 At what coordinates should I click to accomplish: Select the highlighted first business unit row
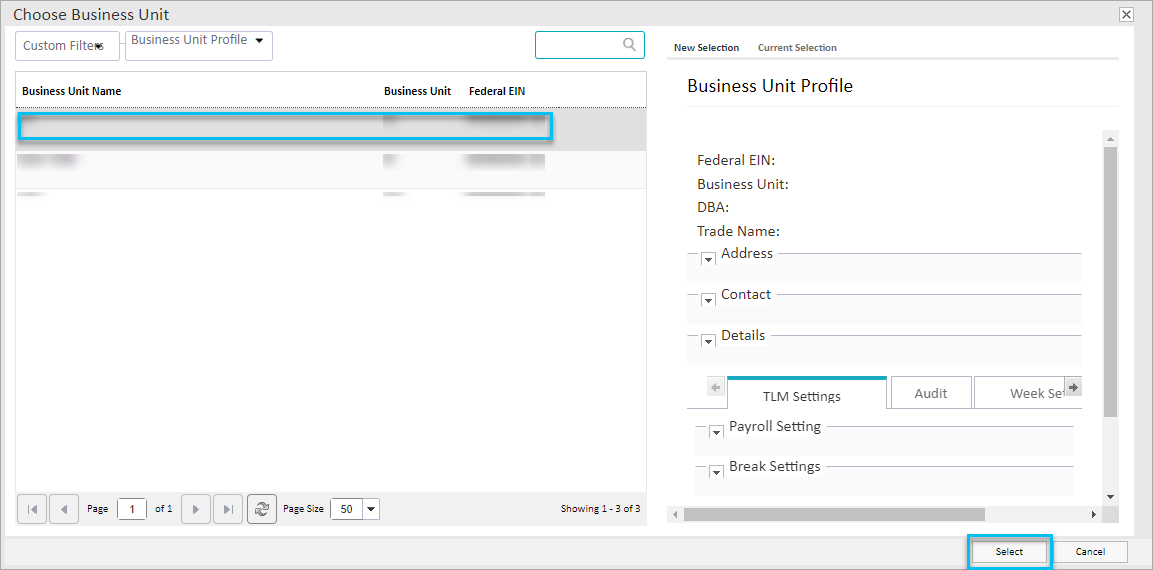pos(331,128)
